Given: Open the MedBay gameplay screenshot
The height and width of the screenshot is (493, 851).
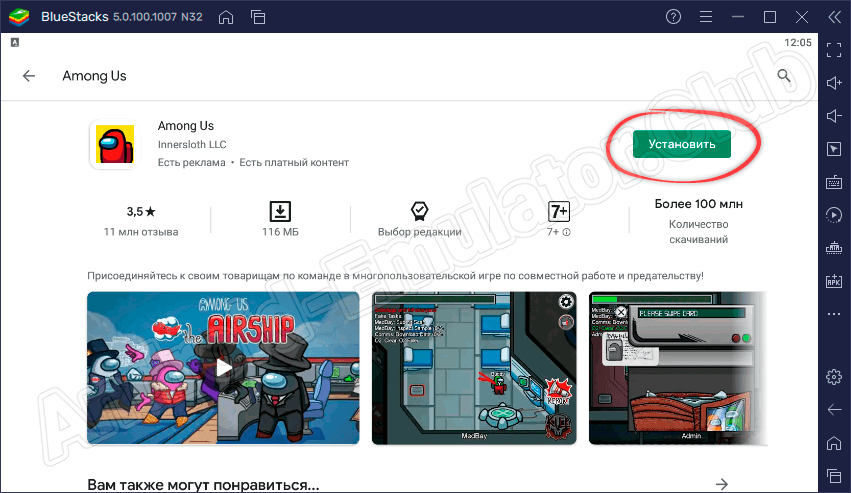Looking at the screenshot, I should (475, 367).
